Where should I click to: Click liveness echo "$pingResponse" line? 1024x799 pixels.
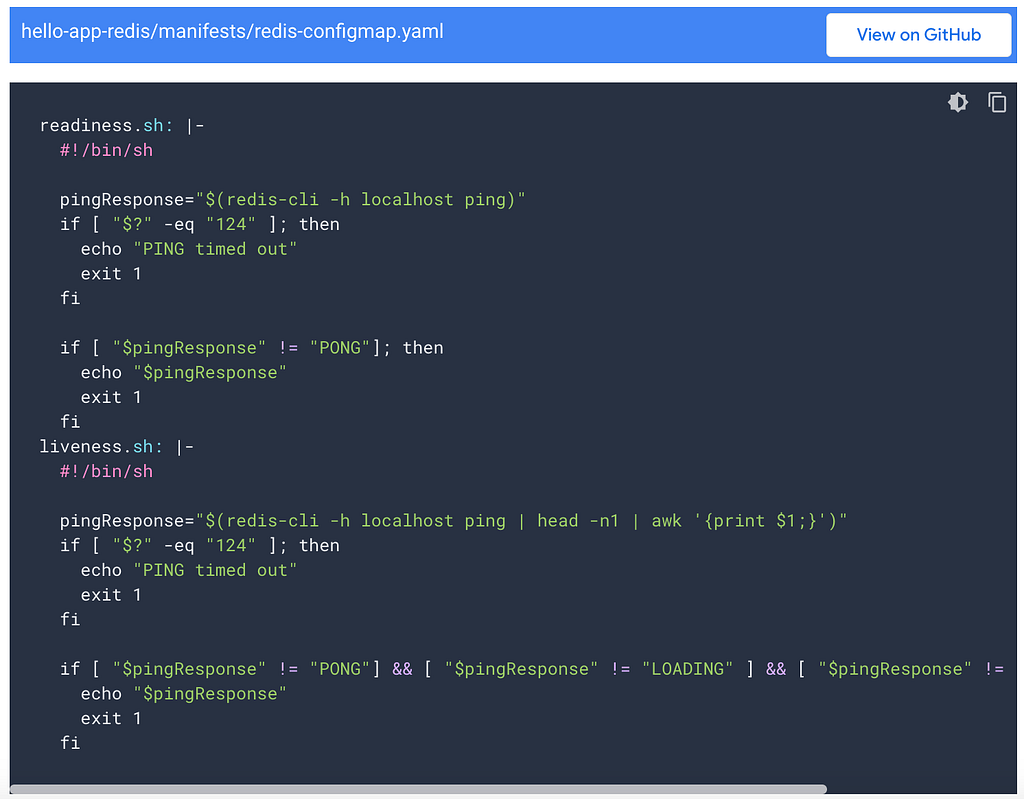184,694
